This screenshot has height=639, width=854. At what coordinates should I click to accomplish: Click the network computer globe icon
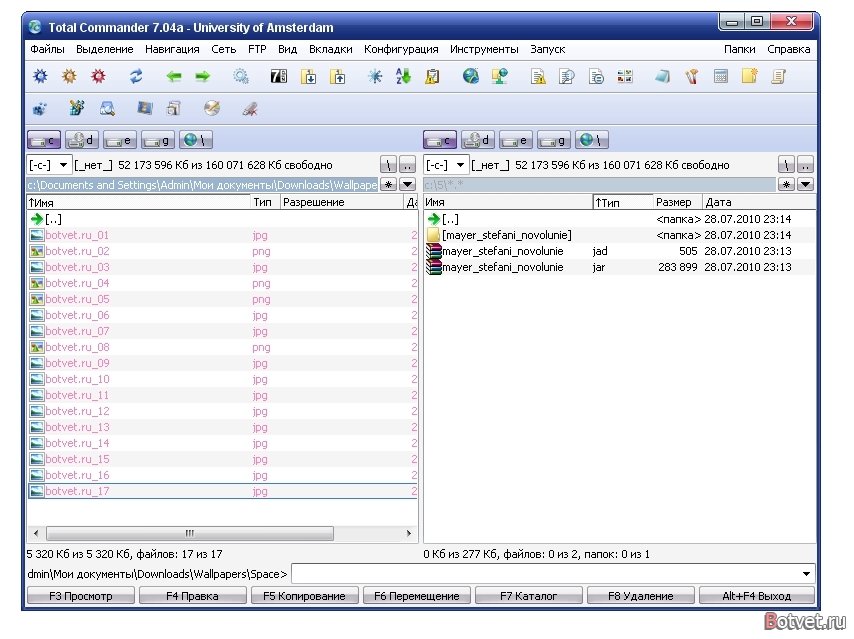tap(499, 76)
